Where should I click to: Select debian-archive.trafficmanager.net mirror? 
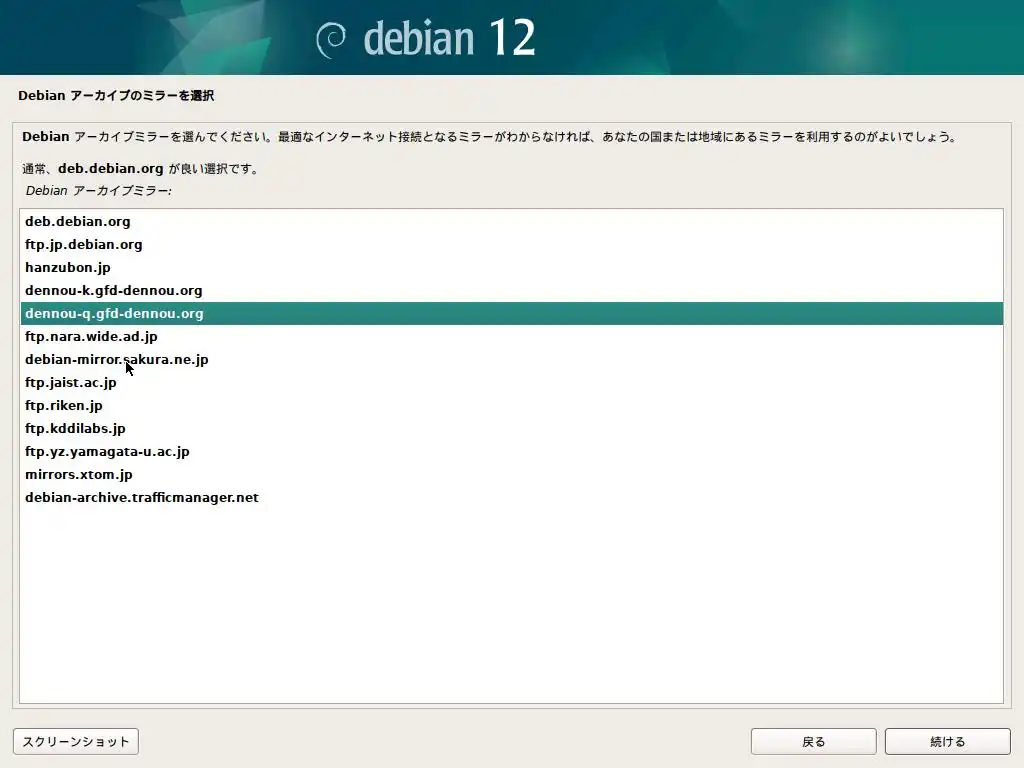pyautogui.click(x=511, y=497)
